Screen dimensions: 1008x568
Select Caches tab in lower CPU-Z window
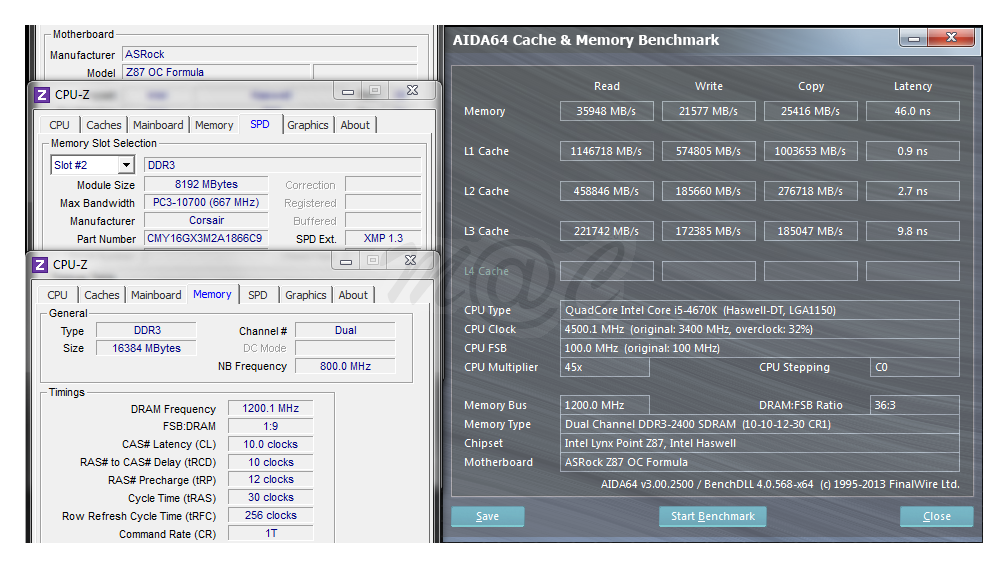pos(101,295)
